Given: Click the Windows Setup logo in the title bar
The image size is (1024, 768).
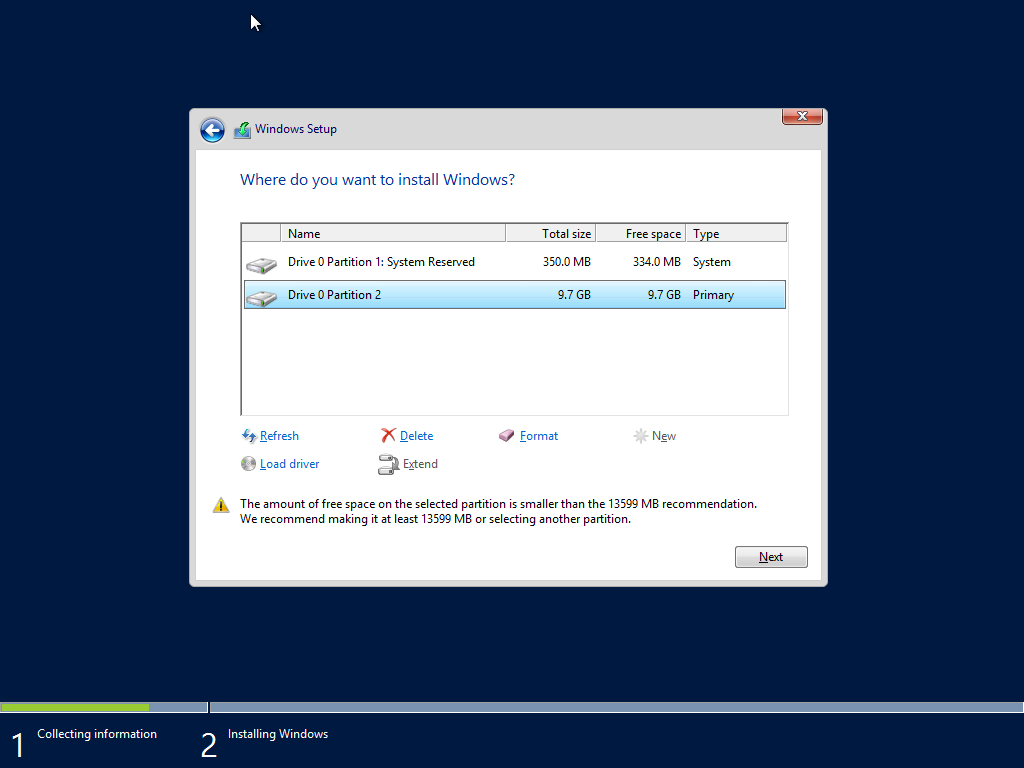Looking at the screenshot, I should click(243, 129).
